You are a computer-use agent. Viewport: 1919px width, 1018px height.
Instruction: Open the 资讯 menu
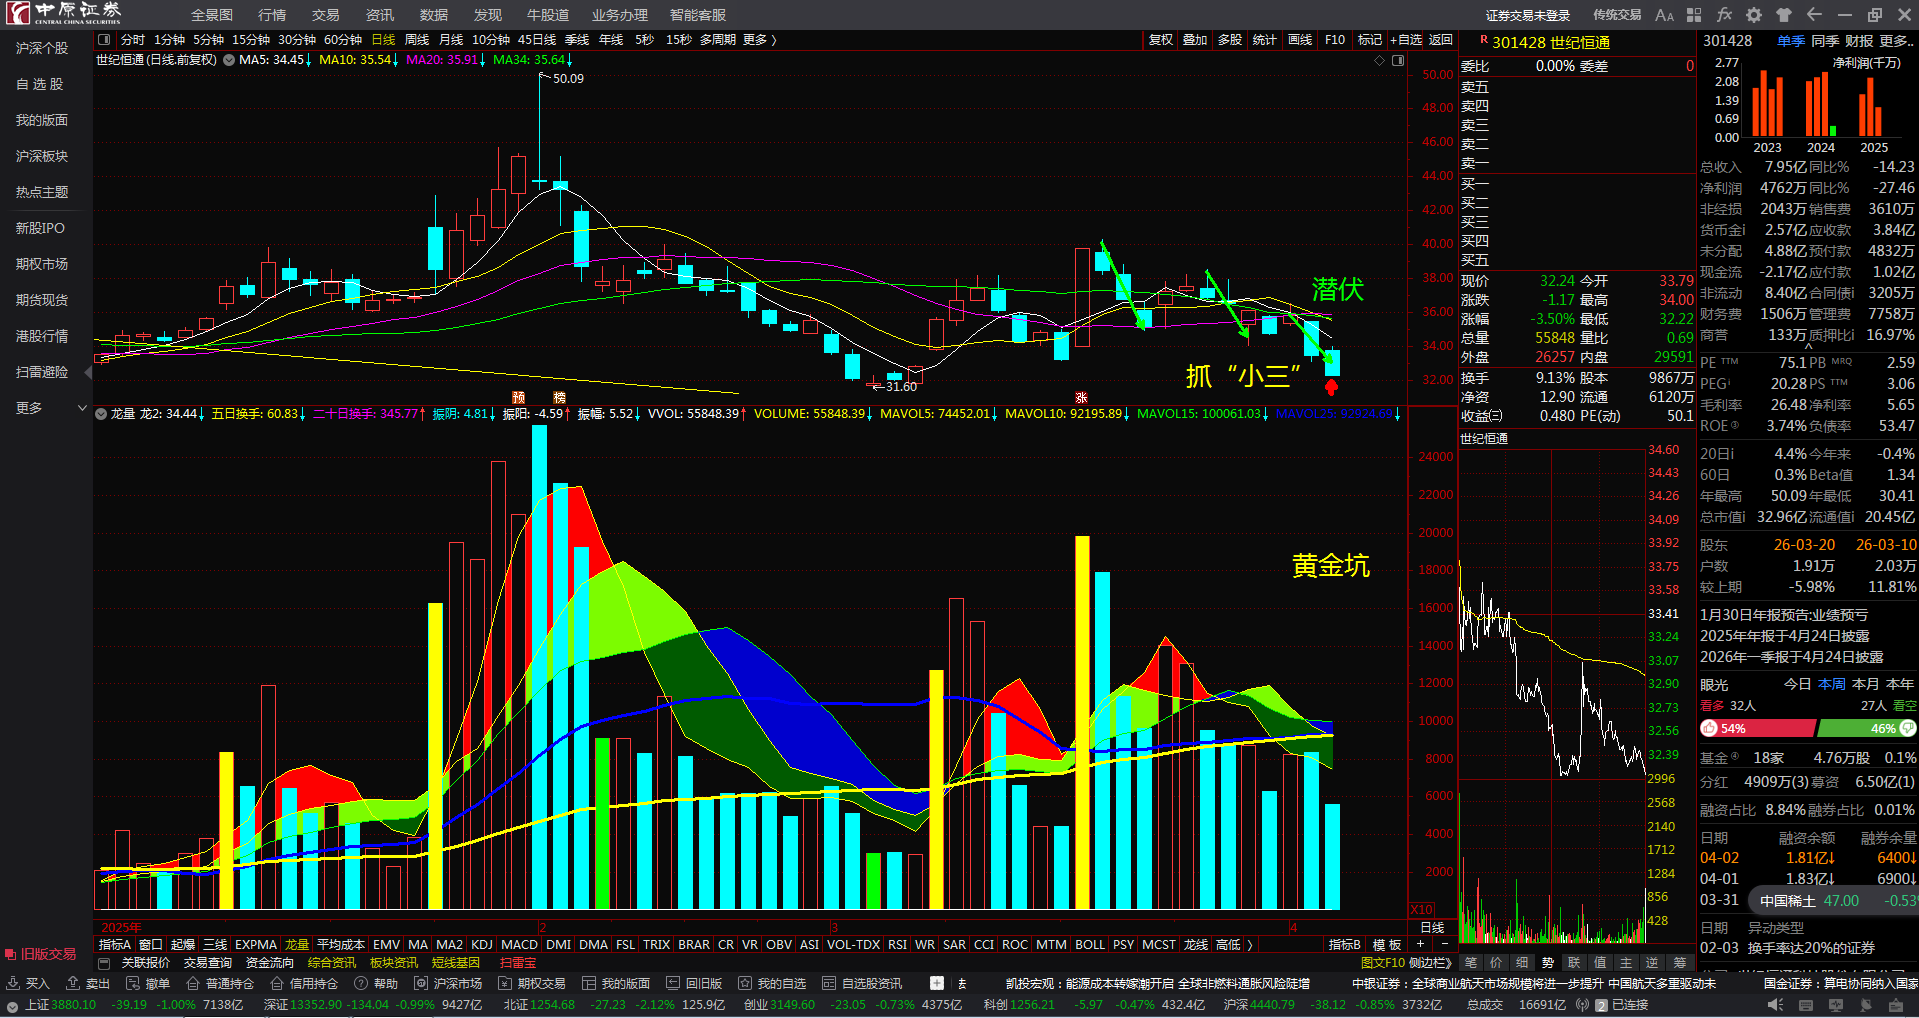(380, 15)
